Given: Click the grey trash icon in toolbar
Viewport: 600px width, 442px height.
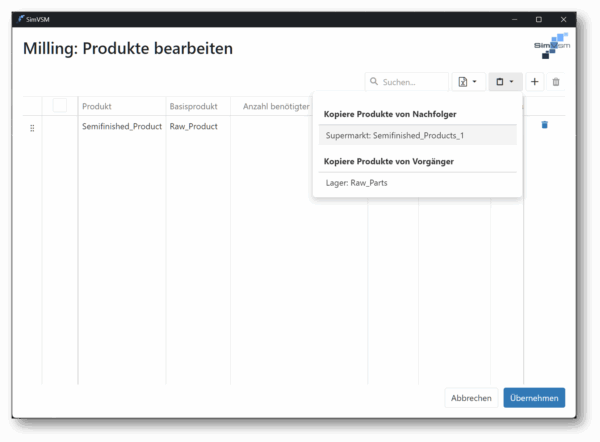Looking at the screenshot, I should pos(556,81).
